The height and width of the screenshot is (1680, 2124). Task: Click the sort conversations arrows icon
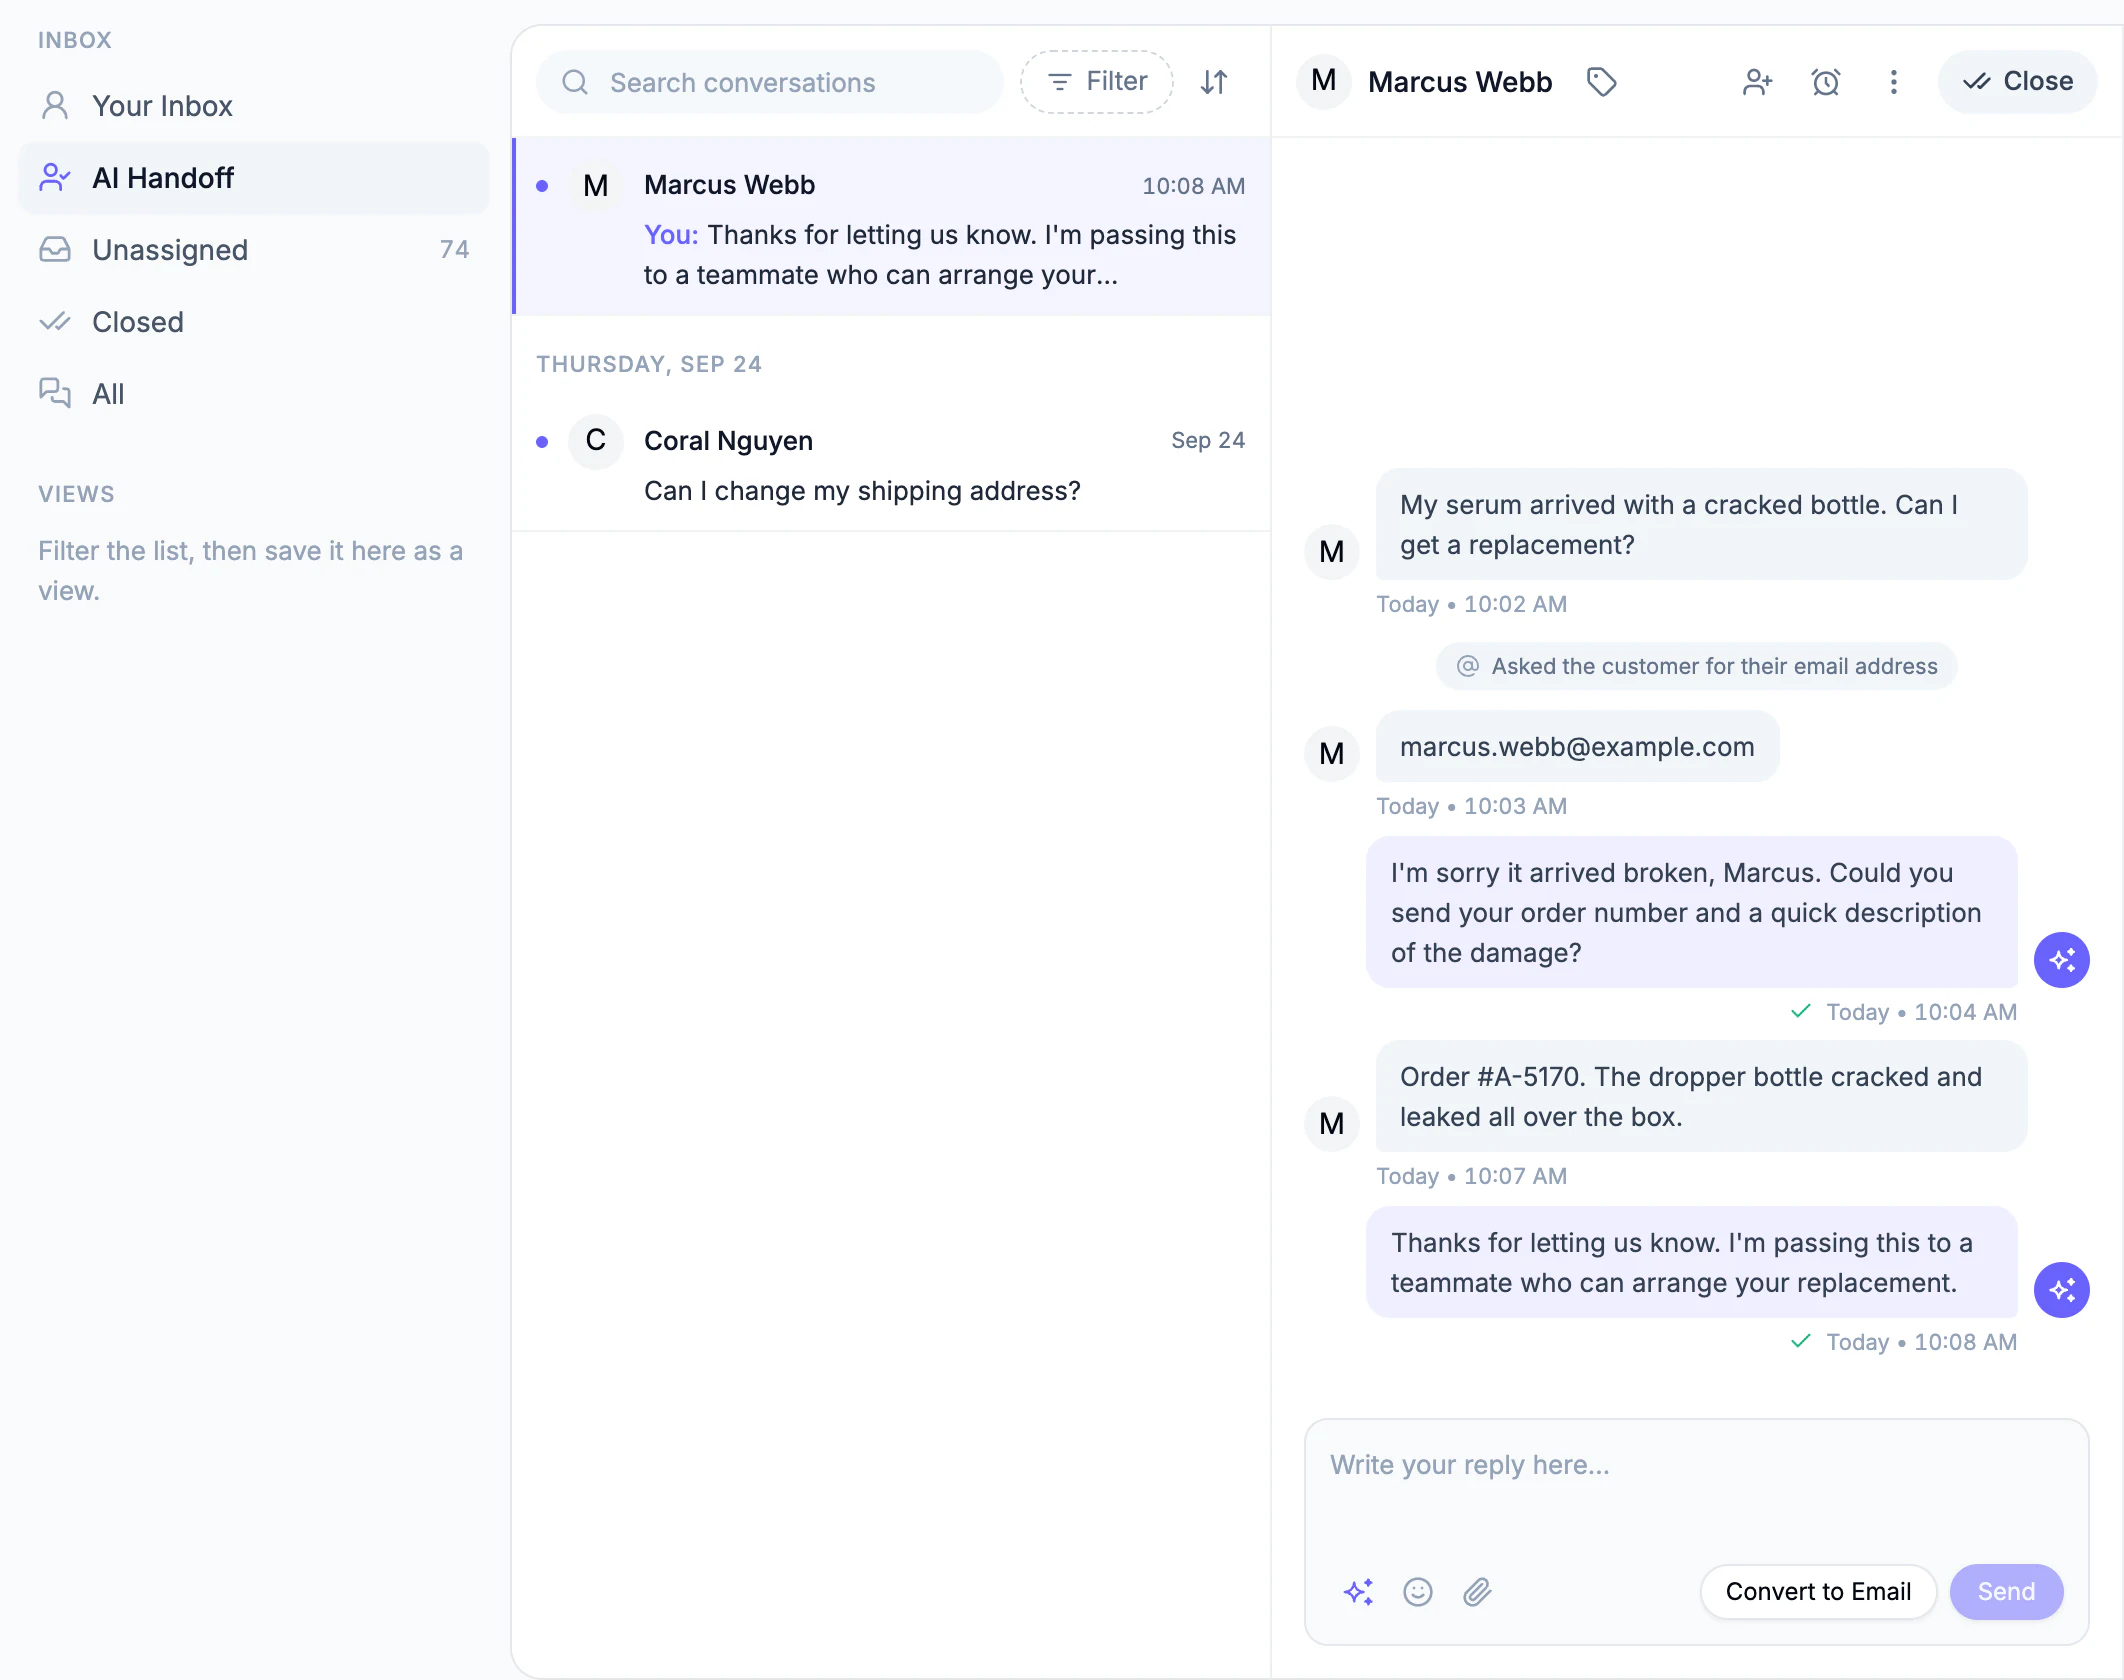point(1214,82)
